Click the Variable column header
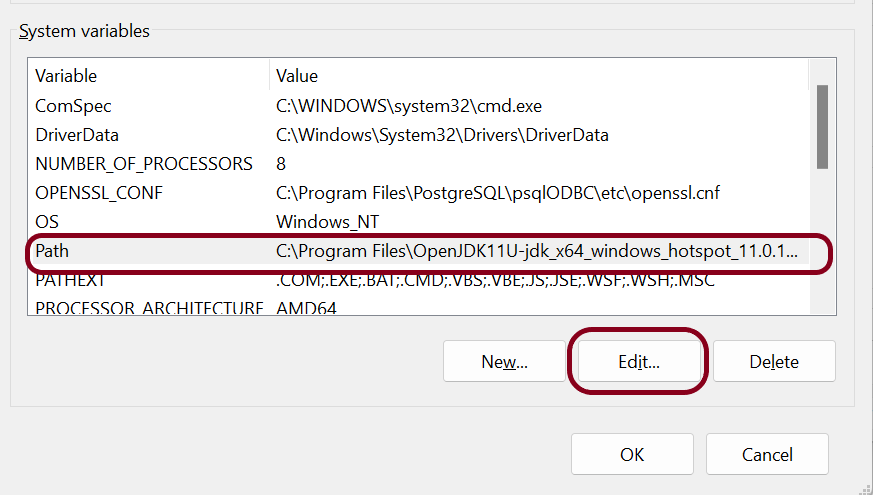This screenshot has width=873, height=495. (66, 76)
